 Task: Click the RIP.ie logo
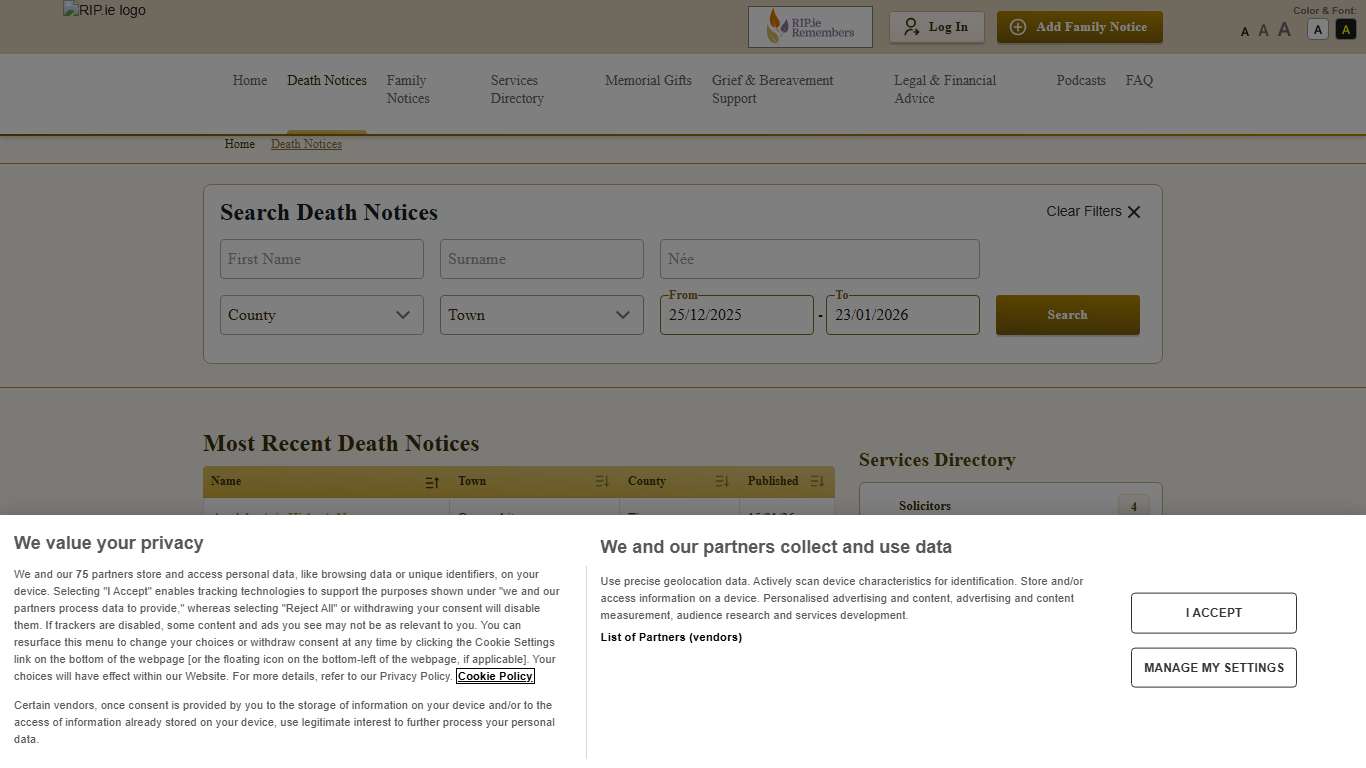103,11
